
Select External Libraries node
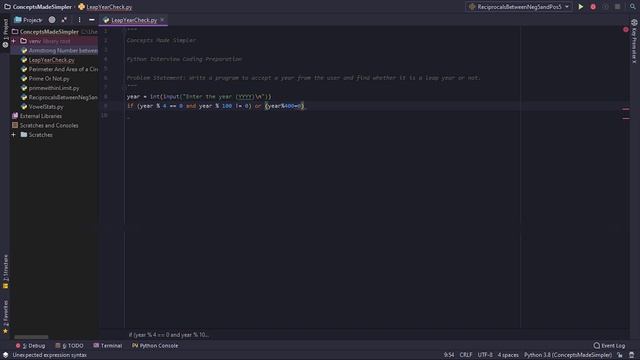click(40, 116)
